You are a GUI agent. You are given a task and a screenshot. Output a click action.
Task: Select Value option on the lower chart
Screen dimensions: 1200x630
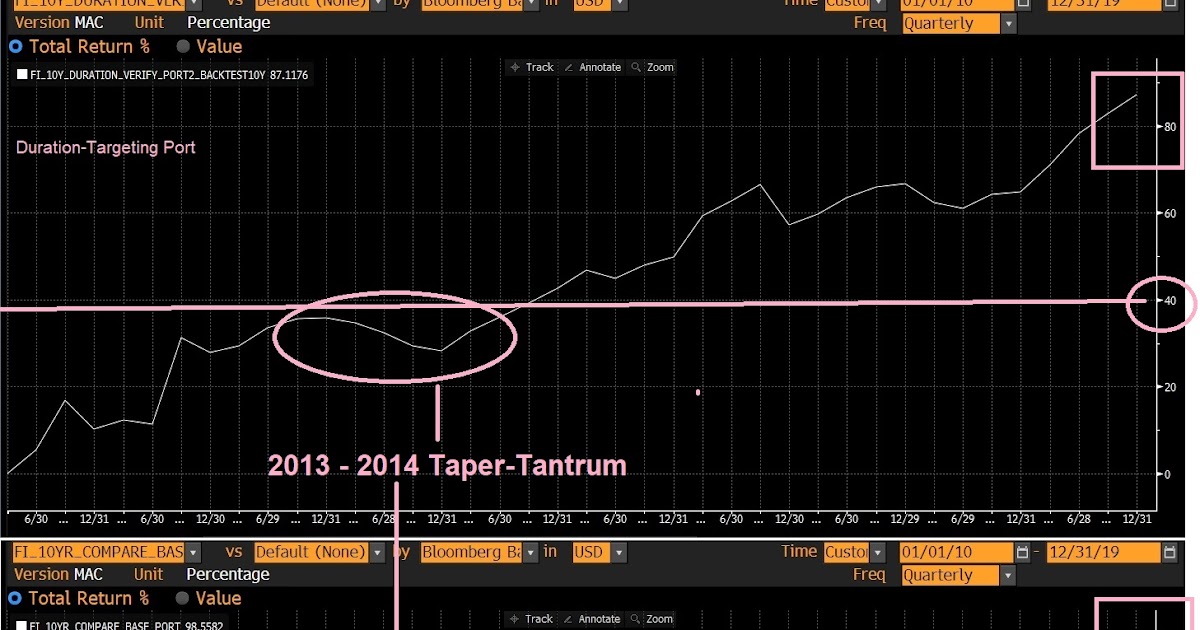click(182, 598)
